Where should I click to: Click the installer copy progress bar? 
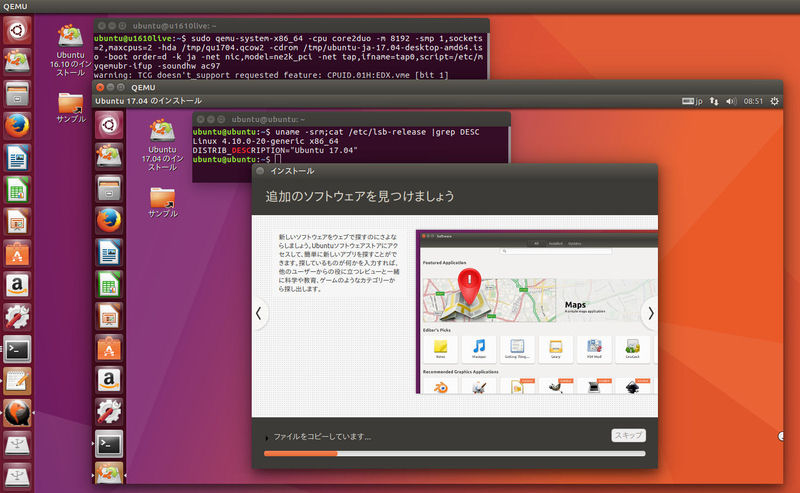tap(455, 453)
